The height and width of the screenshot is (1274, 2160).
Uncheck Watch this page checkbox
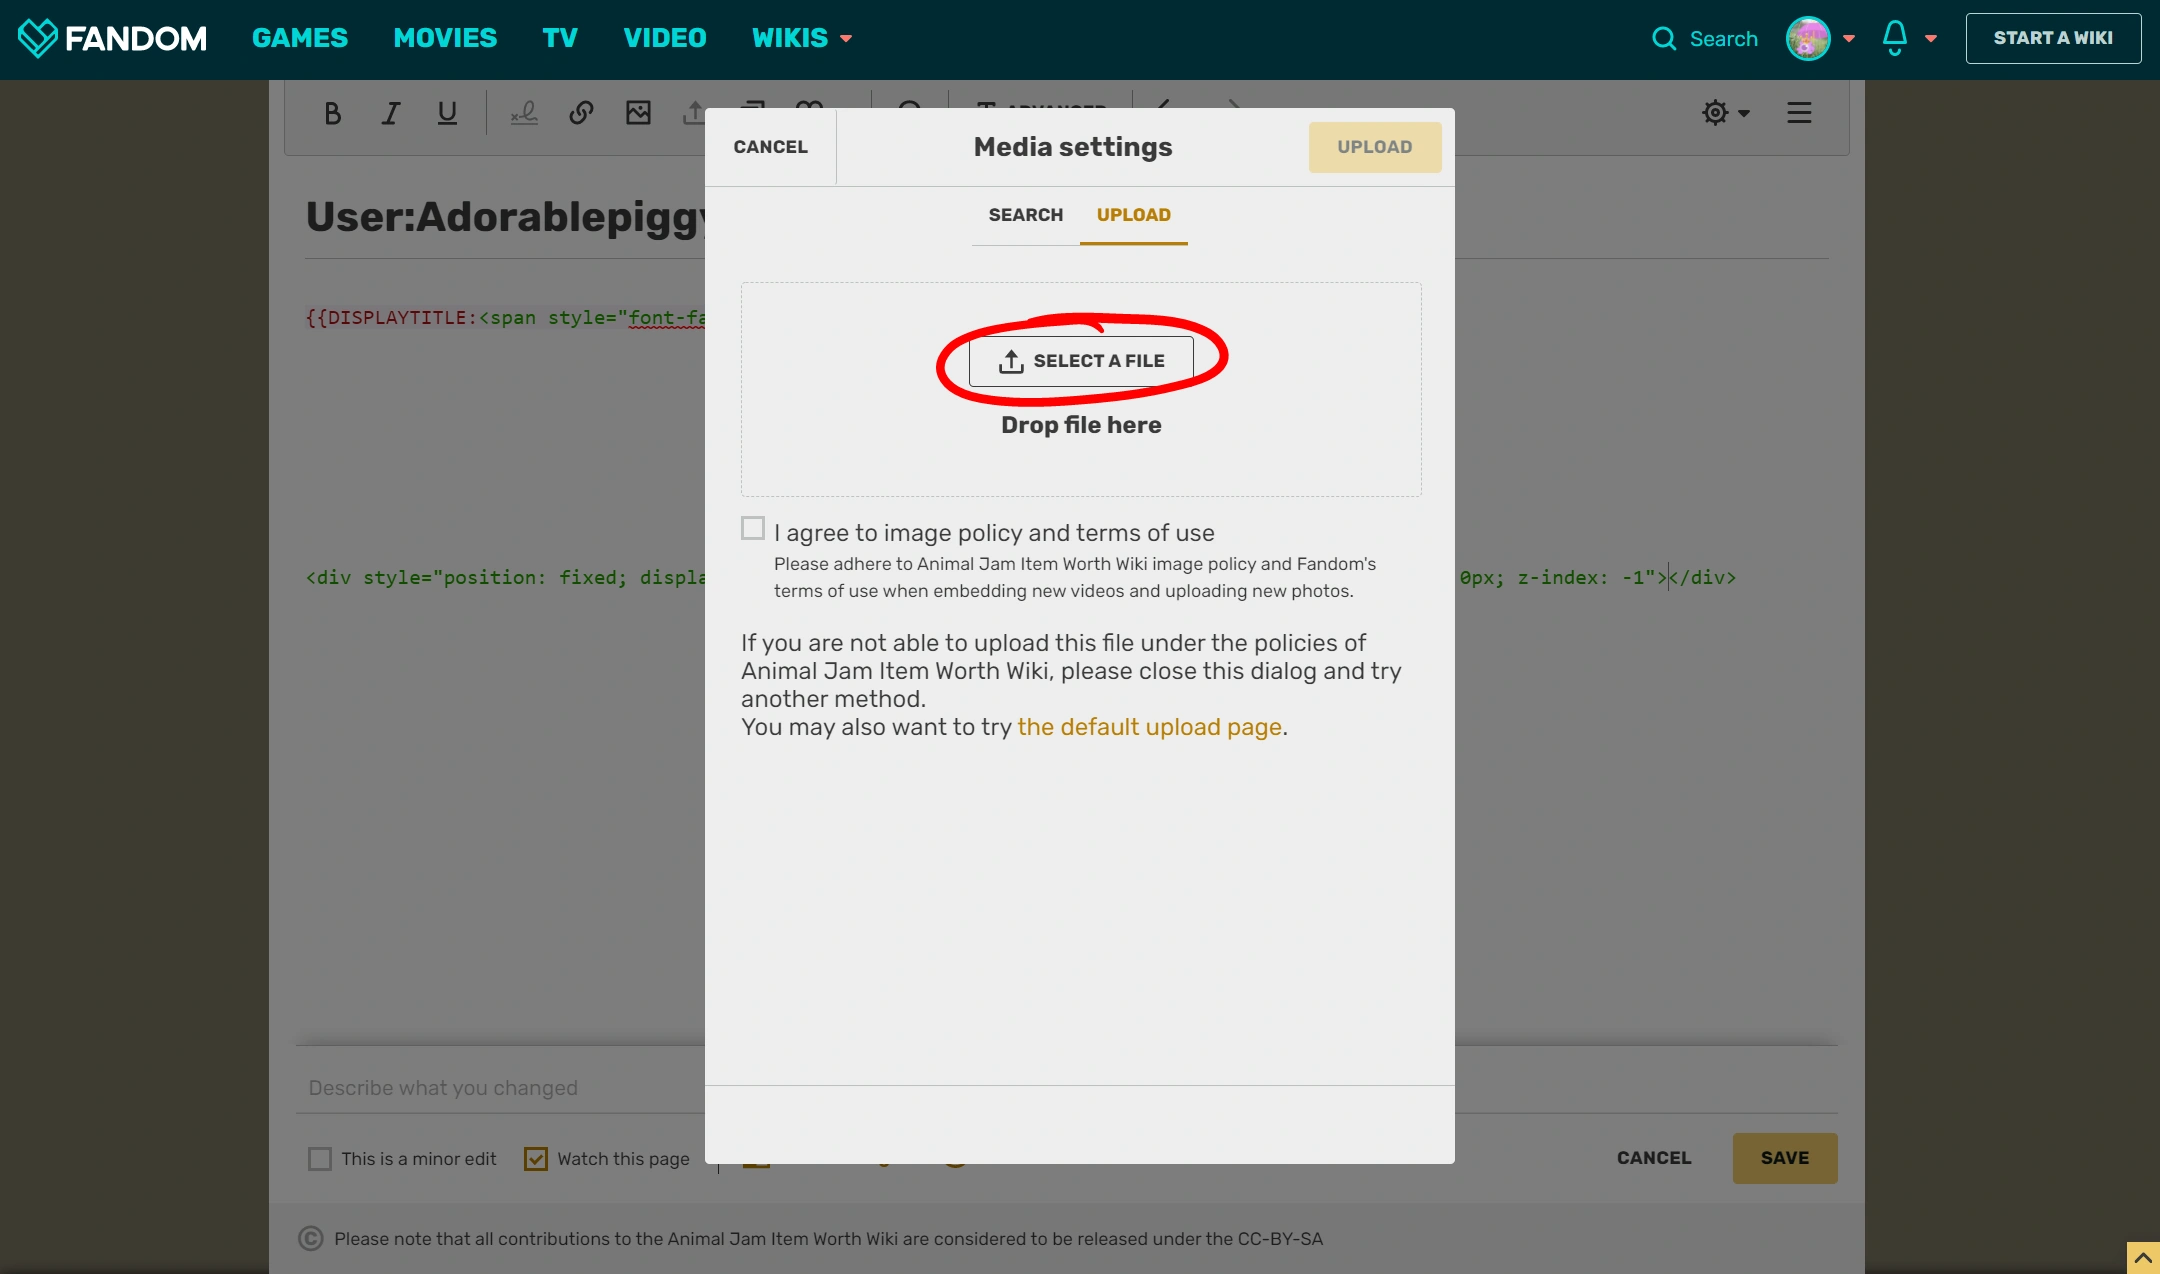tap(536, 1159)
